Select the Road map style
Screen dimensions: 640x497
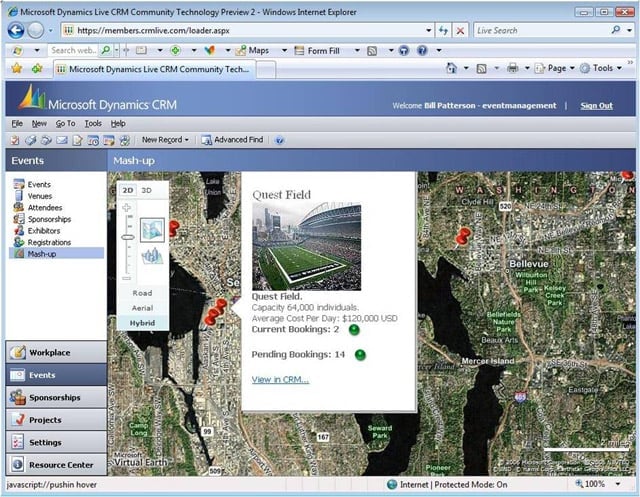142,293
